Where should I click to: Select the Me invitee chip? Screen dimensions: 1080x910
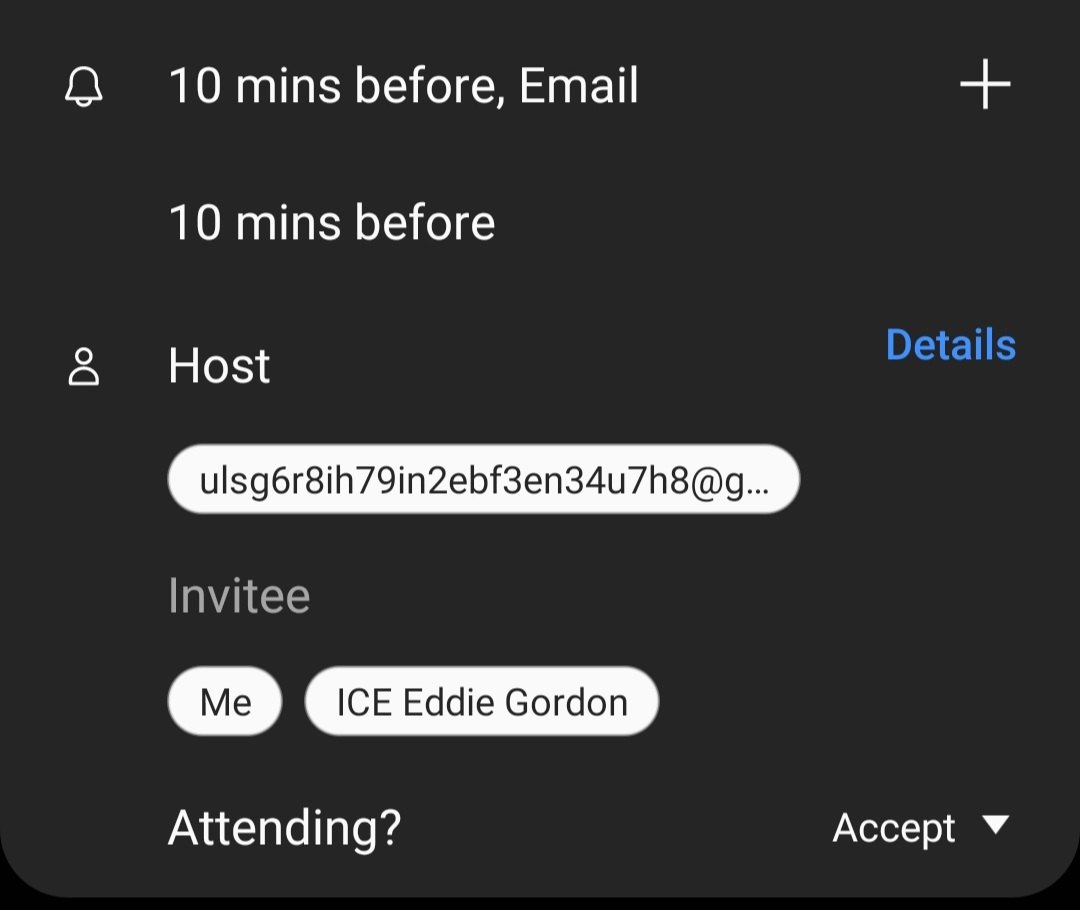click(224, 701)
